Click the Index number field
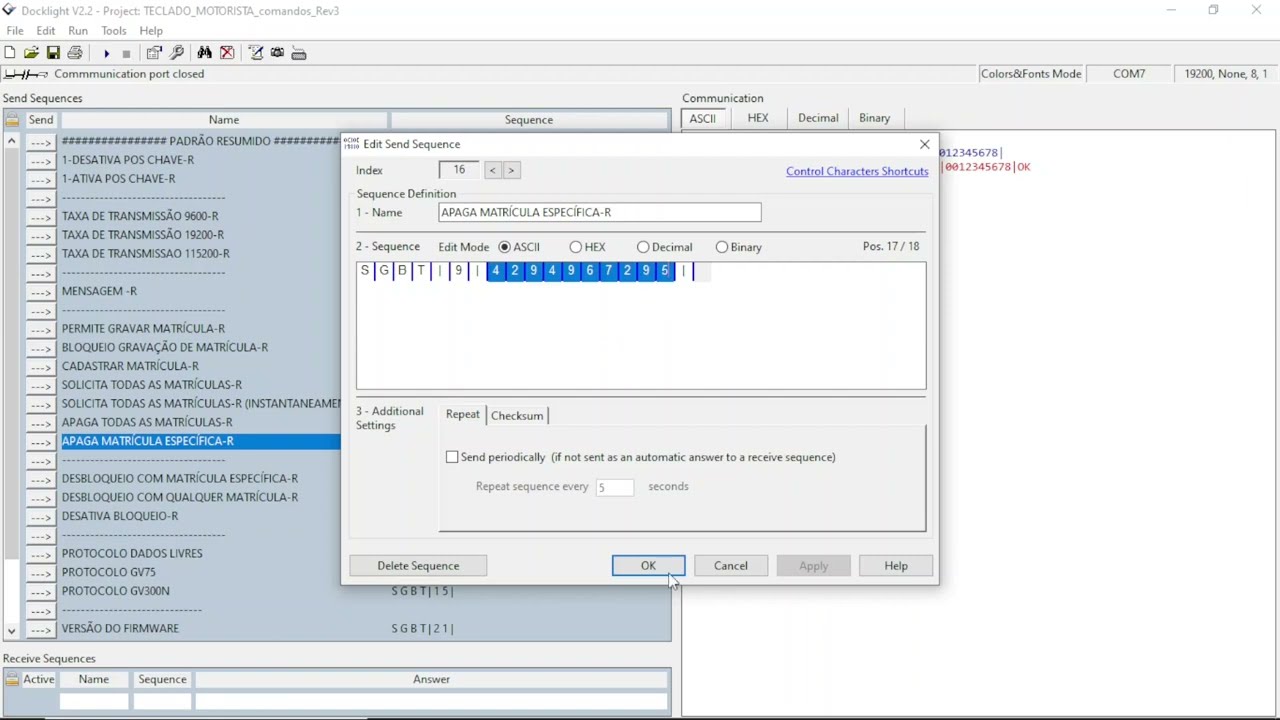1280x720 pixels. coord(459,170)
